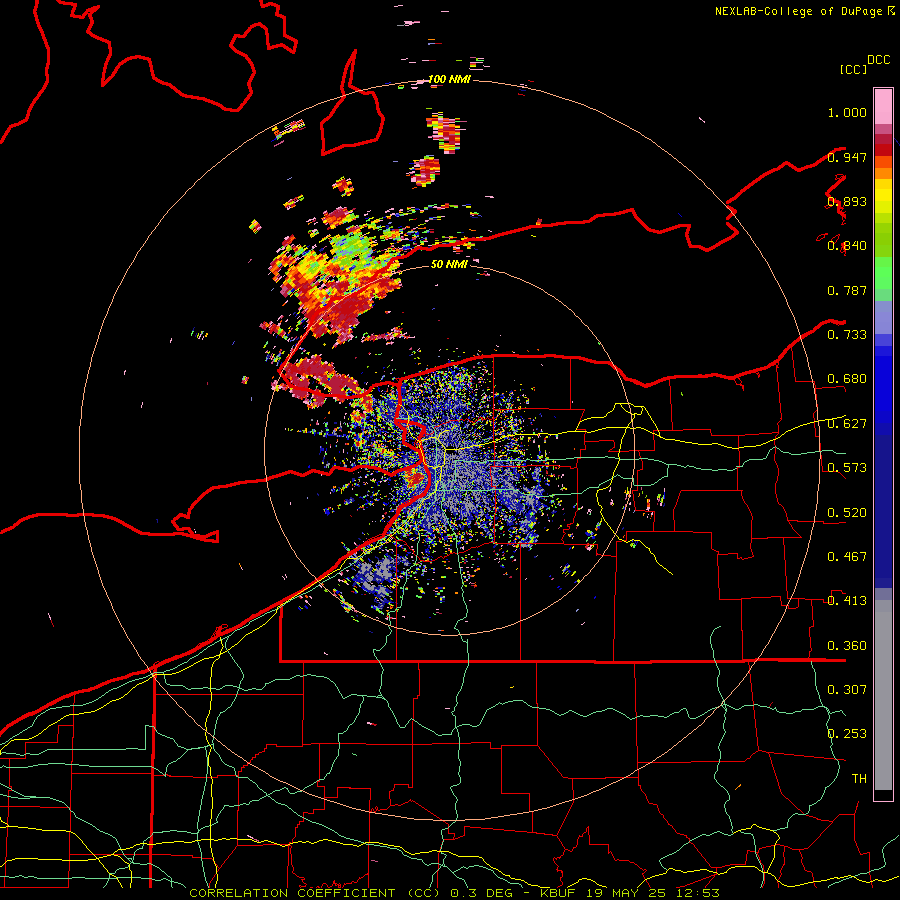Click the Correlation Coefficient KBUF caption text
The width and height of the screenshot is (900, 900).
[454, 893]
